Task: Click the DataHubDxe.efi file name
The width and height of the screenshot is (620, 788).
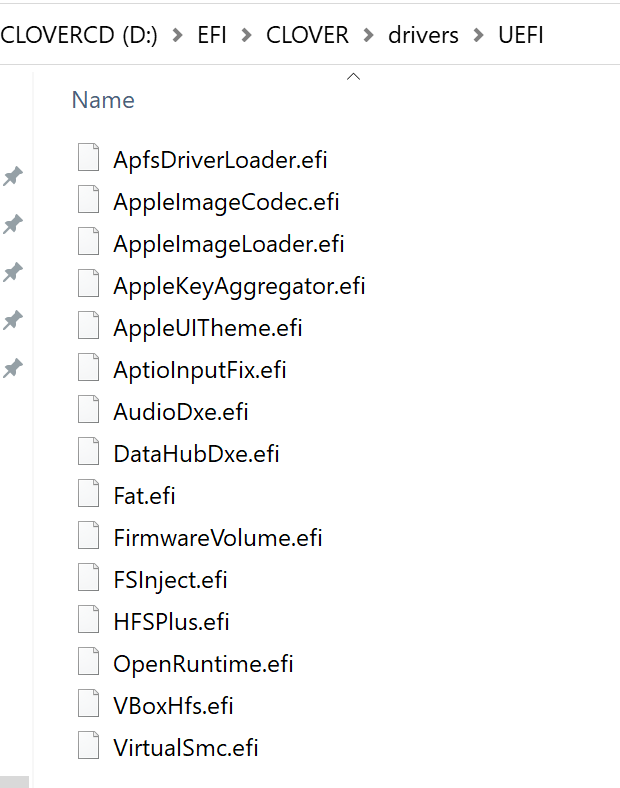Action: click(x=196, y=454)
